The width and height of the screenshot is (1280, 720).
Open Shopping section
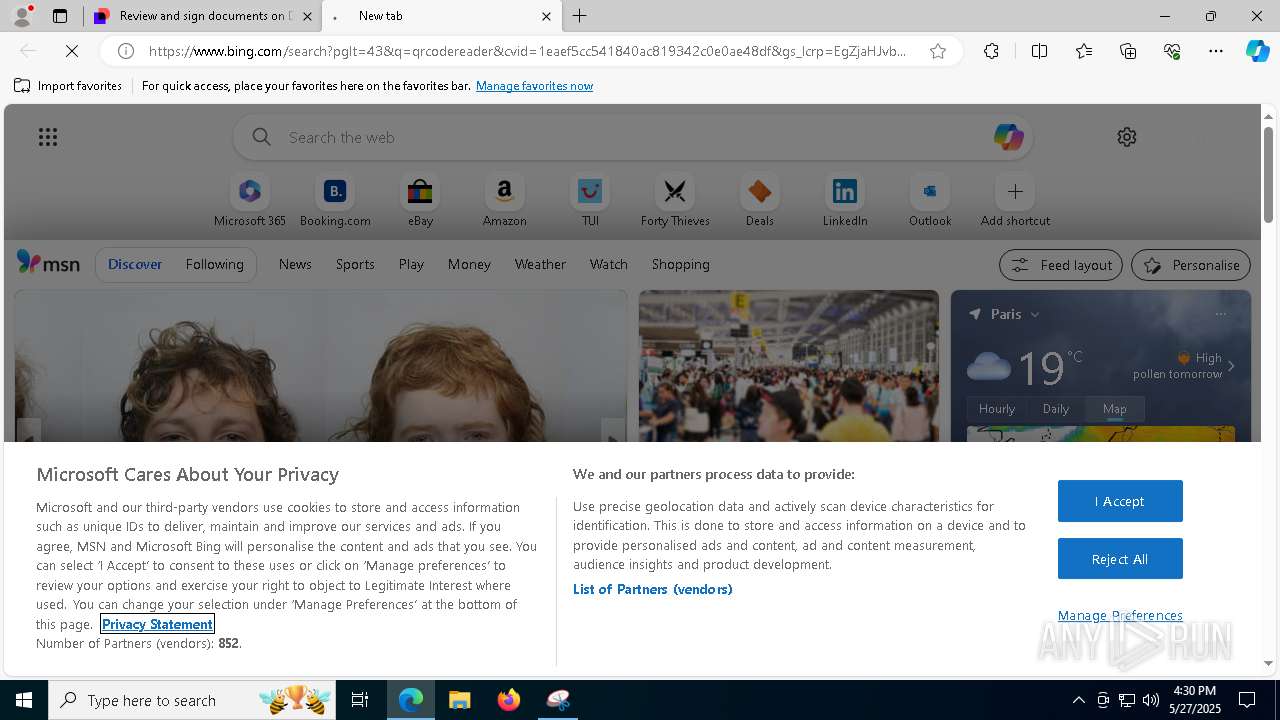(x=681, y=264)
